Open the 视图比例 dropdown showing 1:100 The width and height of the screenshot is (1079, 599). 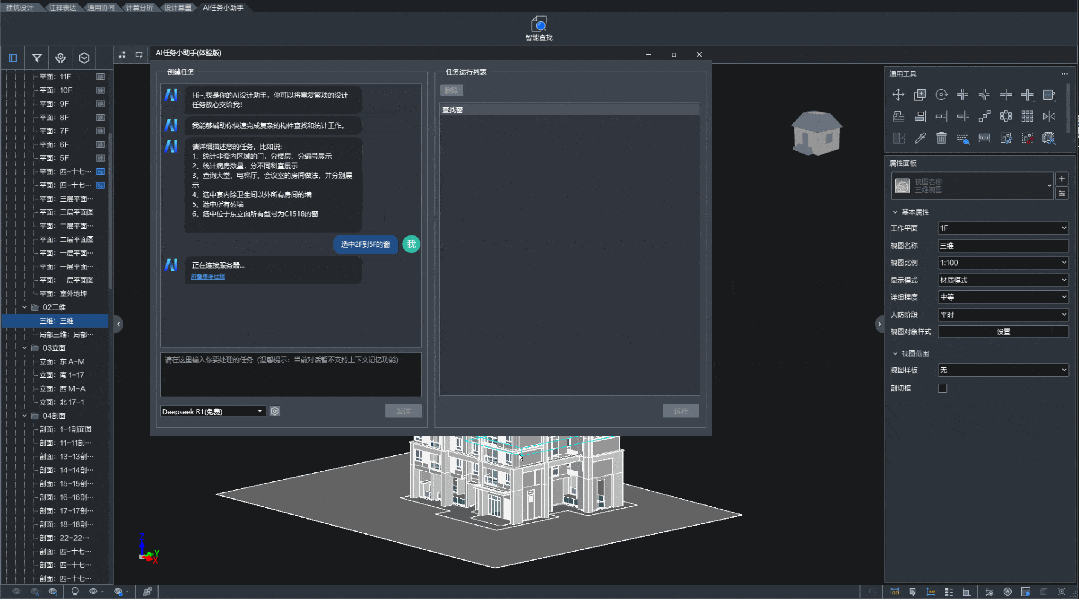click(1003, 263)
